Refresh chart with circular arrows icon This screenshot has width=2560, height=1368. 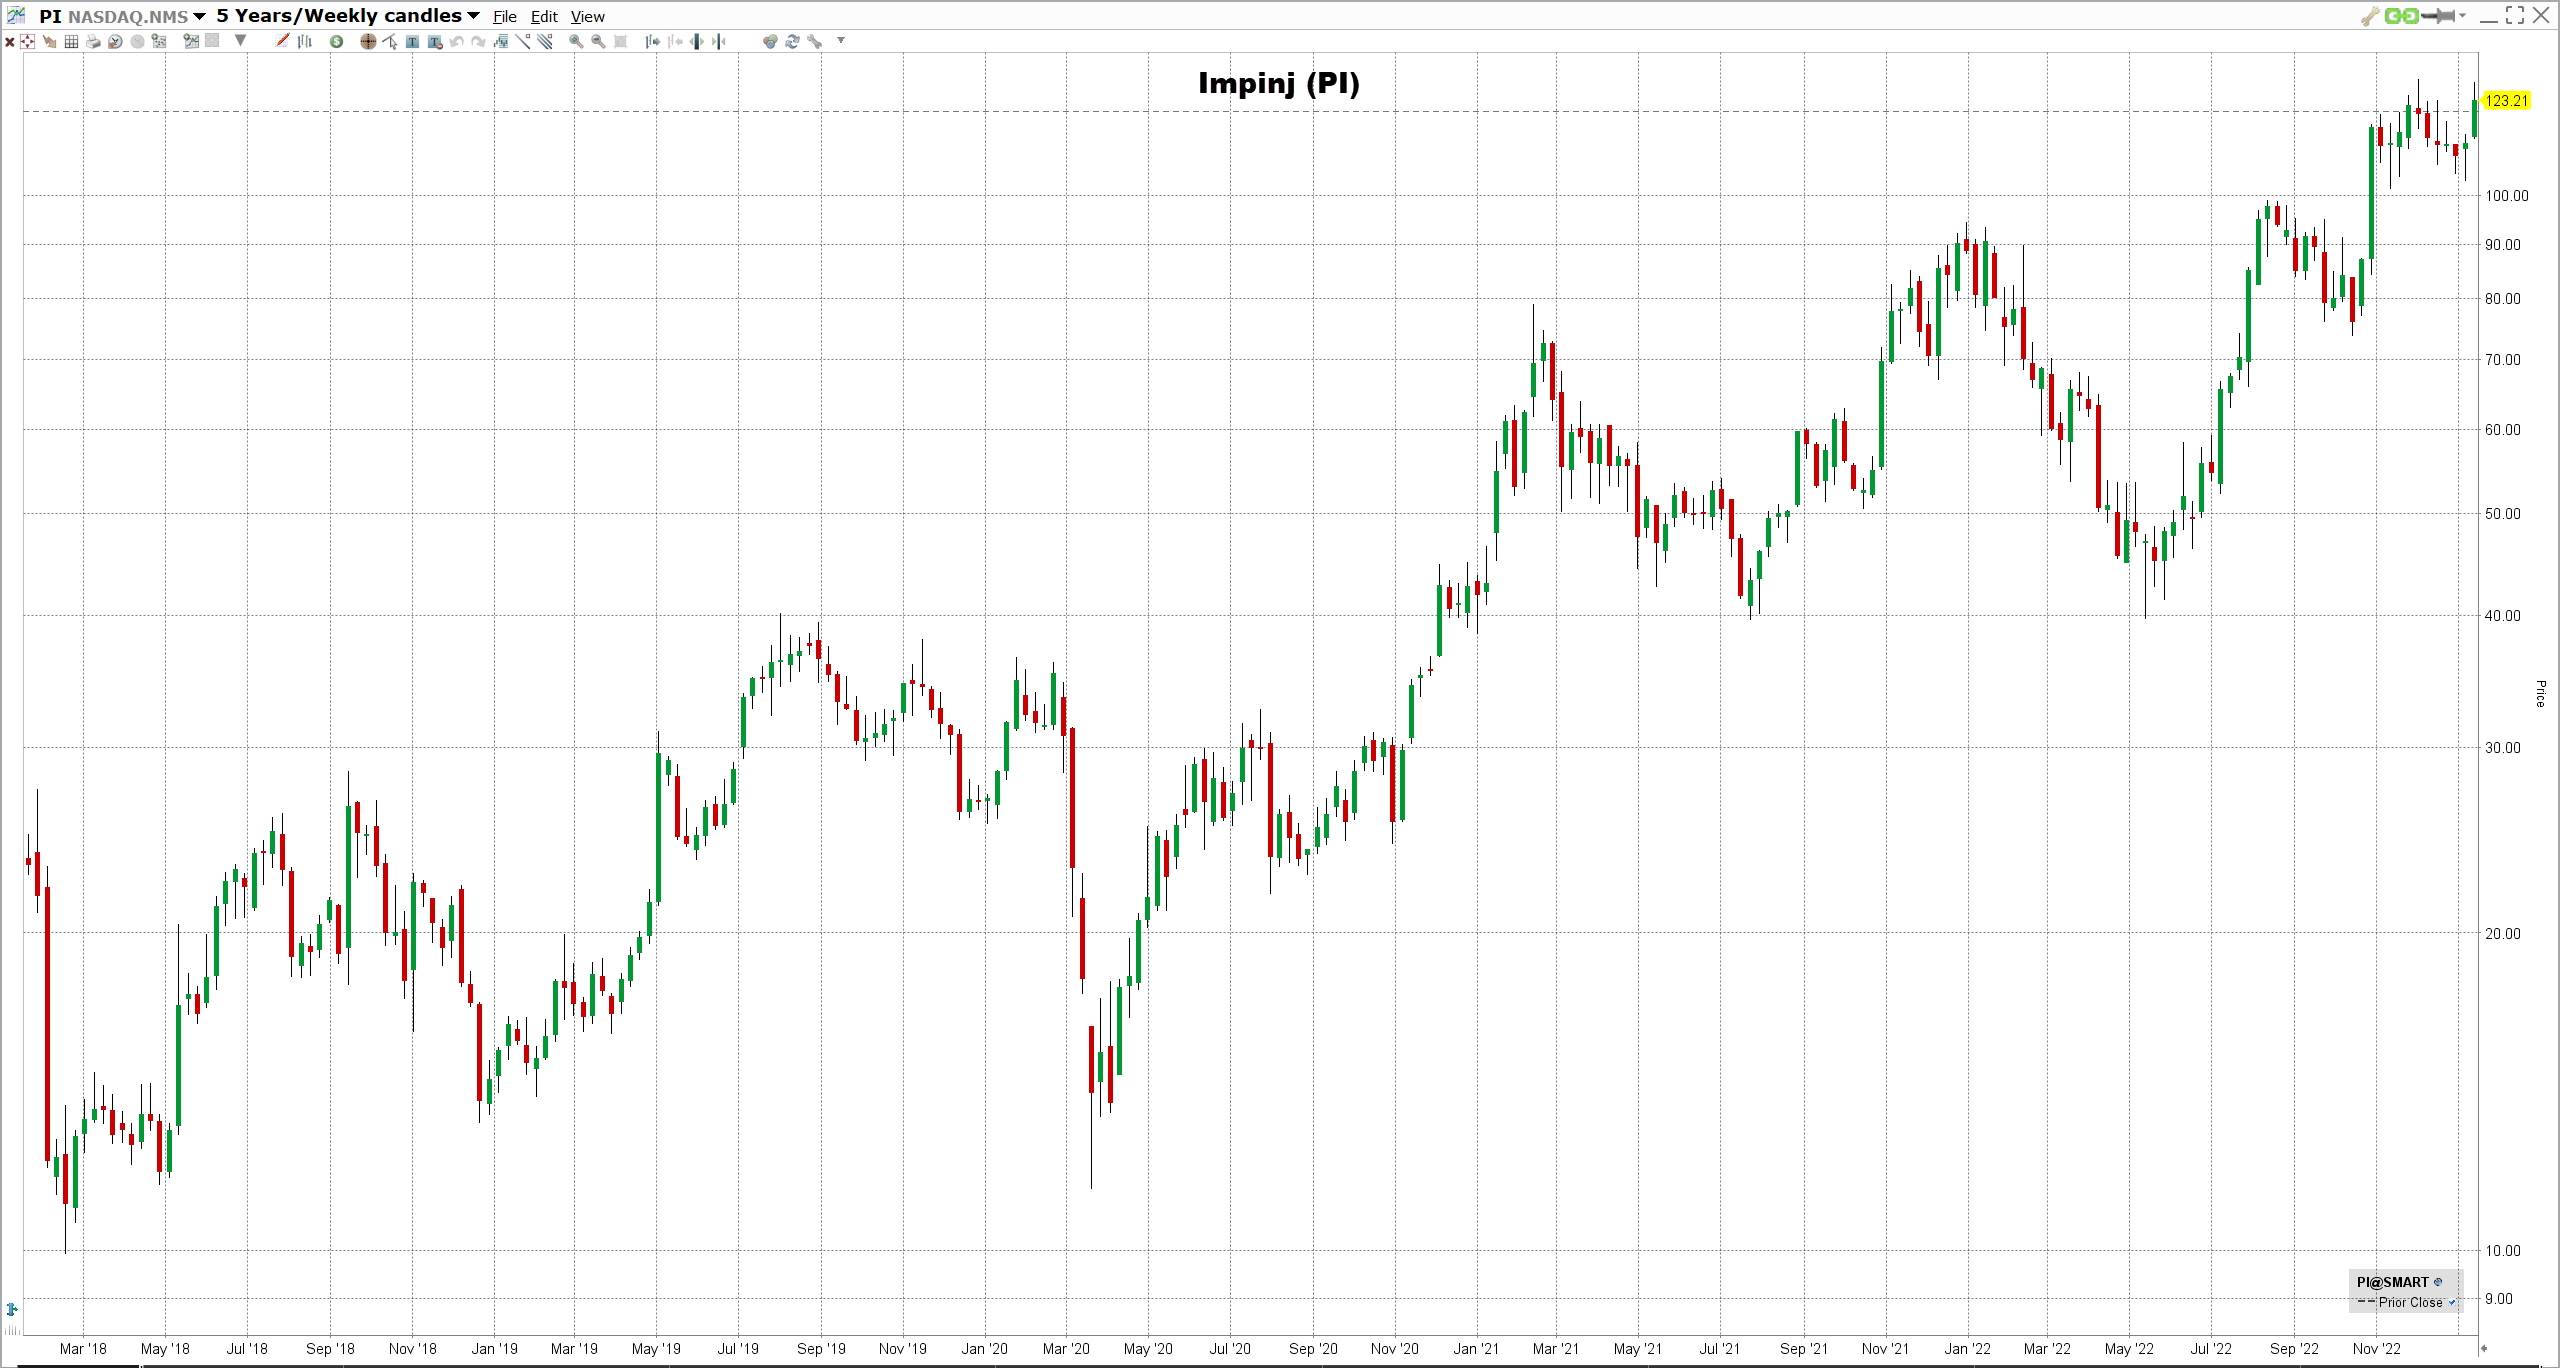[792, 41]
